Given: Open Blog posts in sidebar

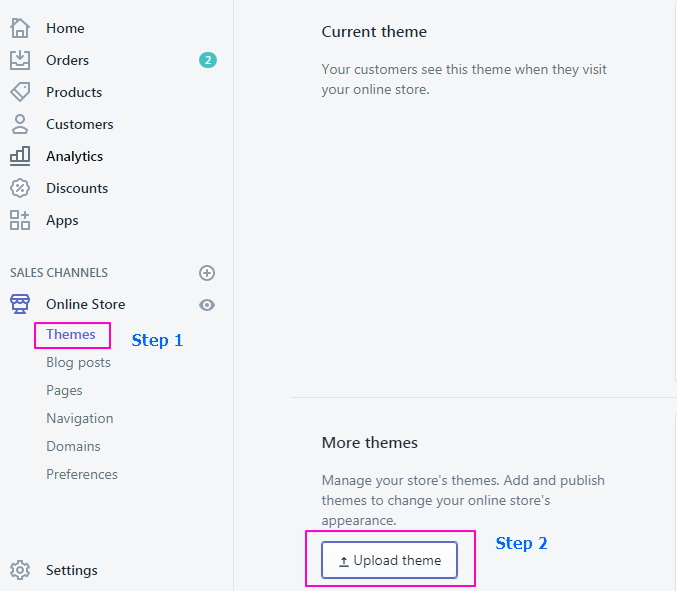Looking at the screenshot, I should click(x=78, y=362).
